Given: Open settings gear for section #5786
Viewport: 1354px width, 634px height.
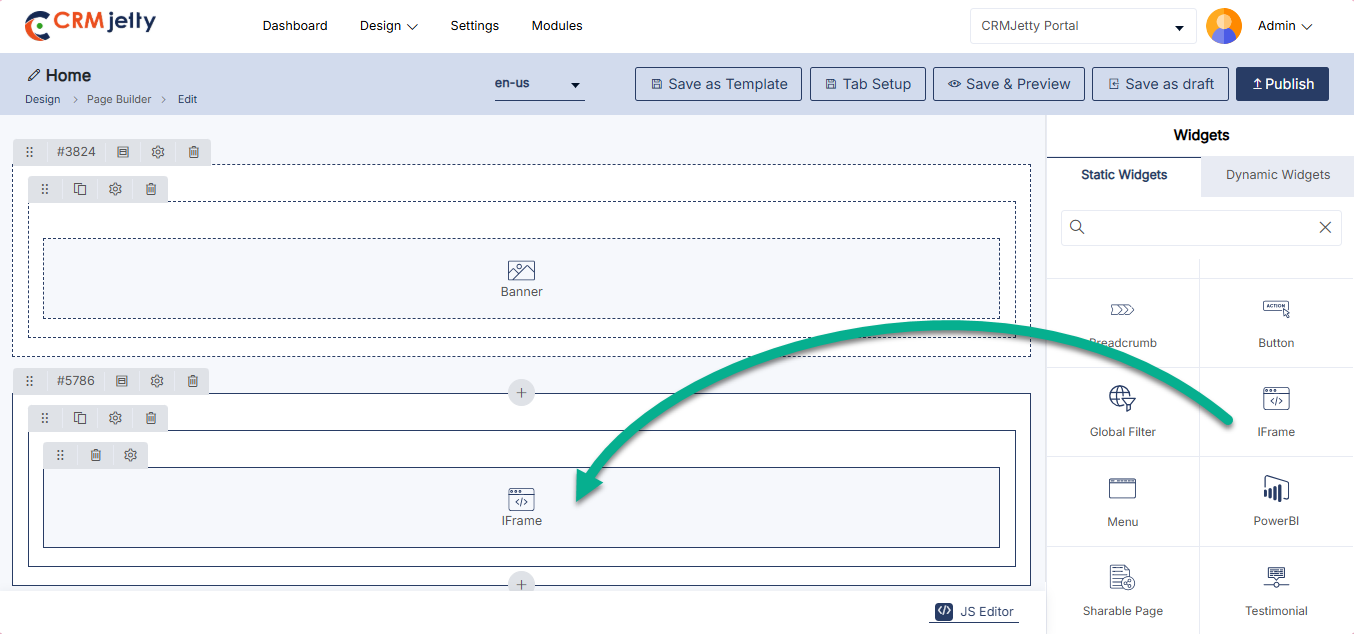Looking at the screenshot, I should 157,381.
